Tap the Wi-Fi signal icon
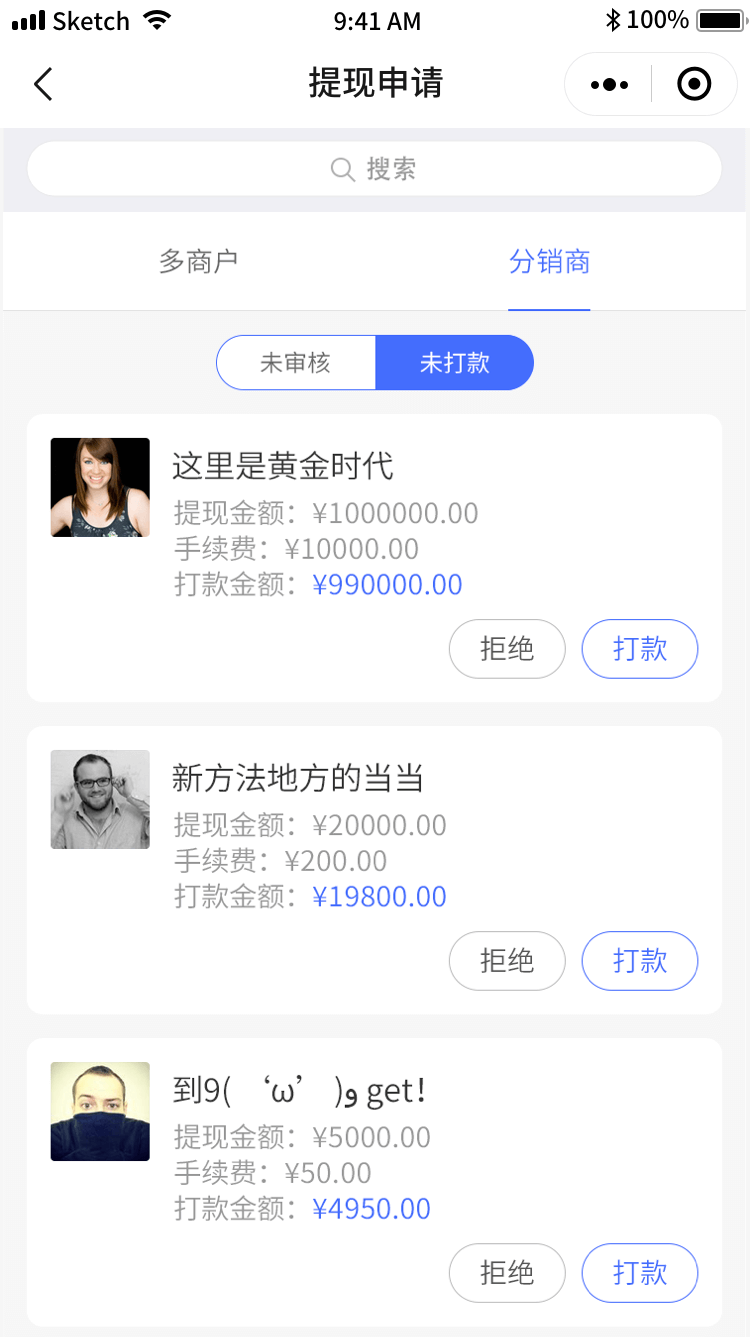Image resolution: width=750 pixels, height=1337 pixels. click(157, 20)
